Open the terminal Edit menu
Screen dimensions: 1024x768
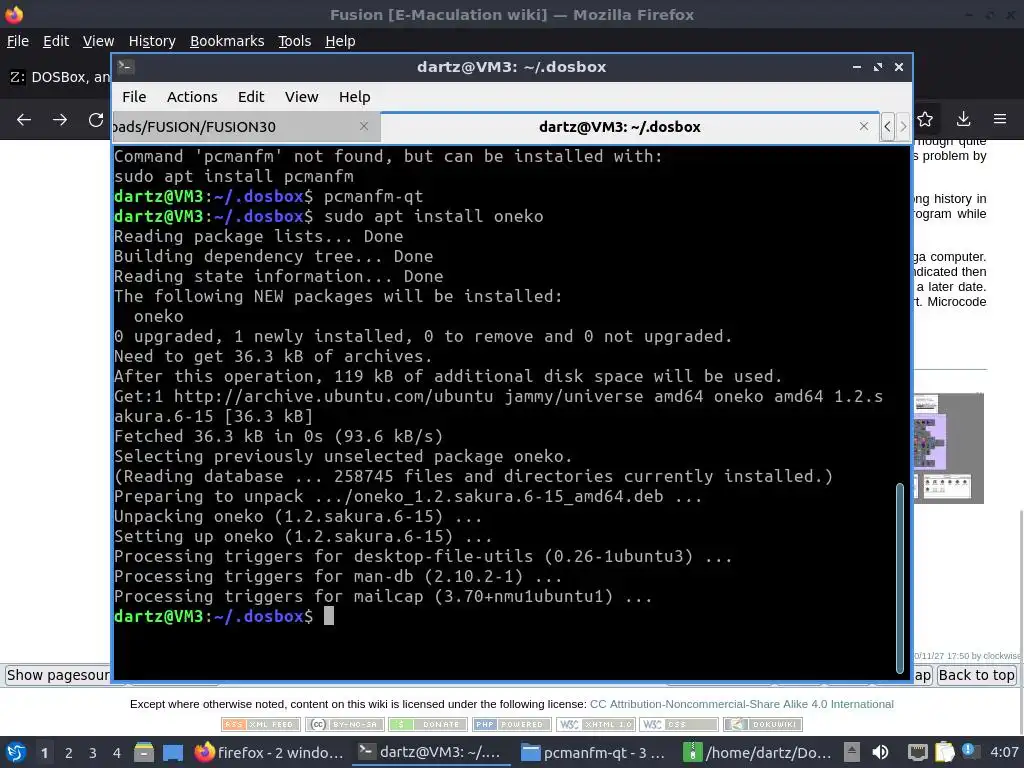click(251, 97)
